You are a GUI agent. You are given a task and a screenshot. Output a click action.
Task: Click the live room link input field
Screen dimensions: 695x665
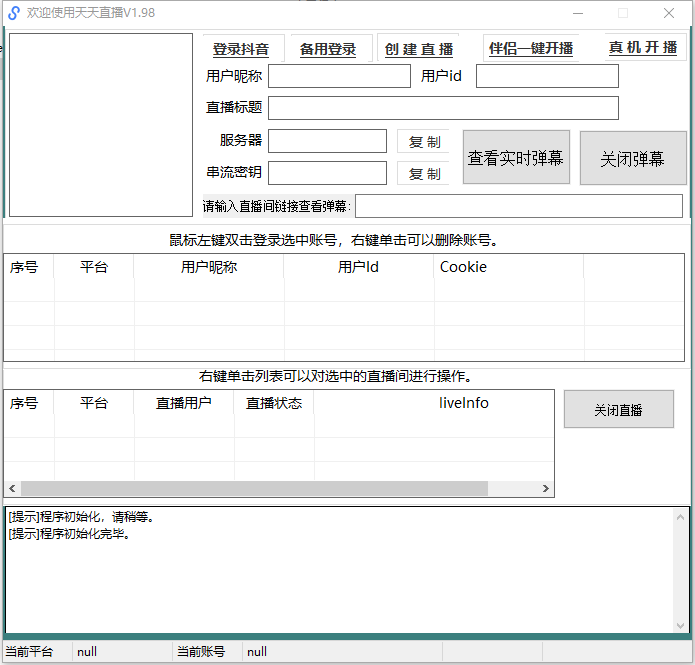518,206
